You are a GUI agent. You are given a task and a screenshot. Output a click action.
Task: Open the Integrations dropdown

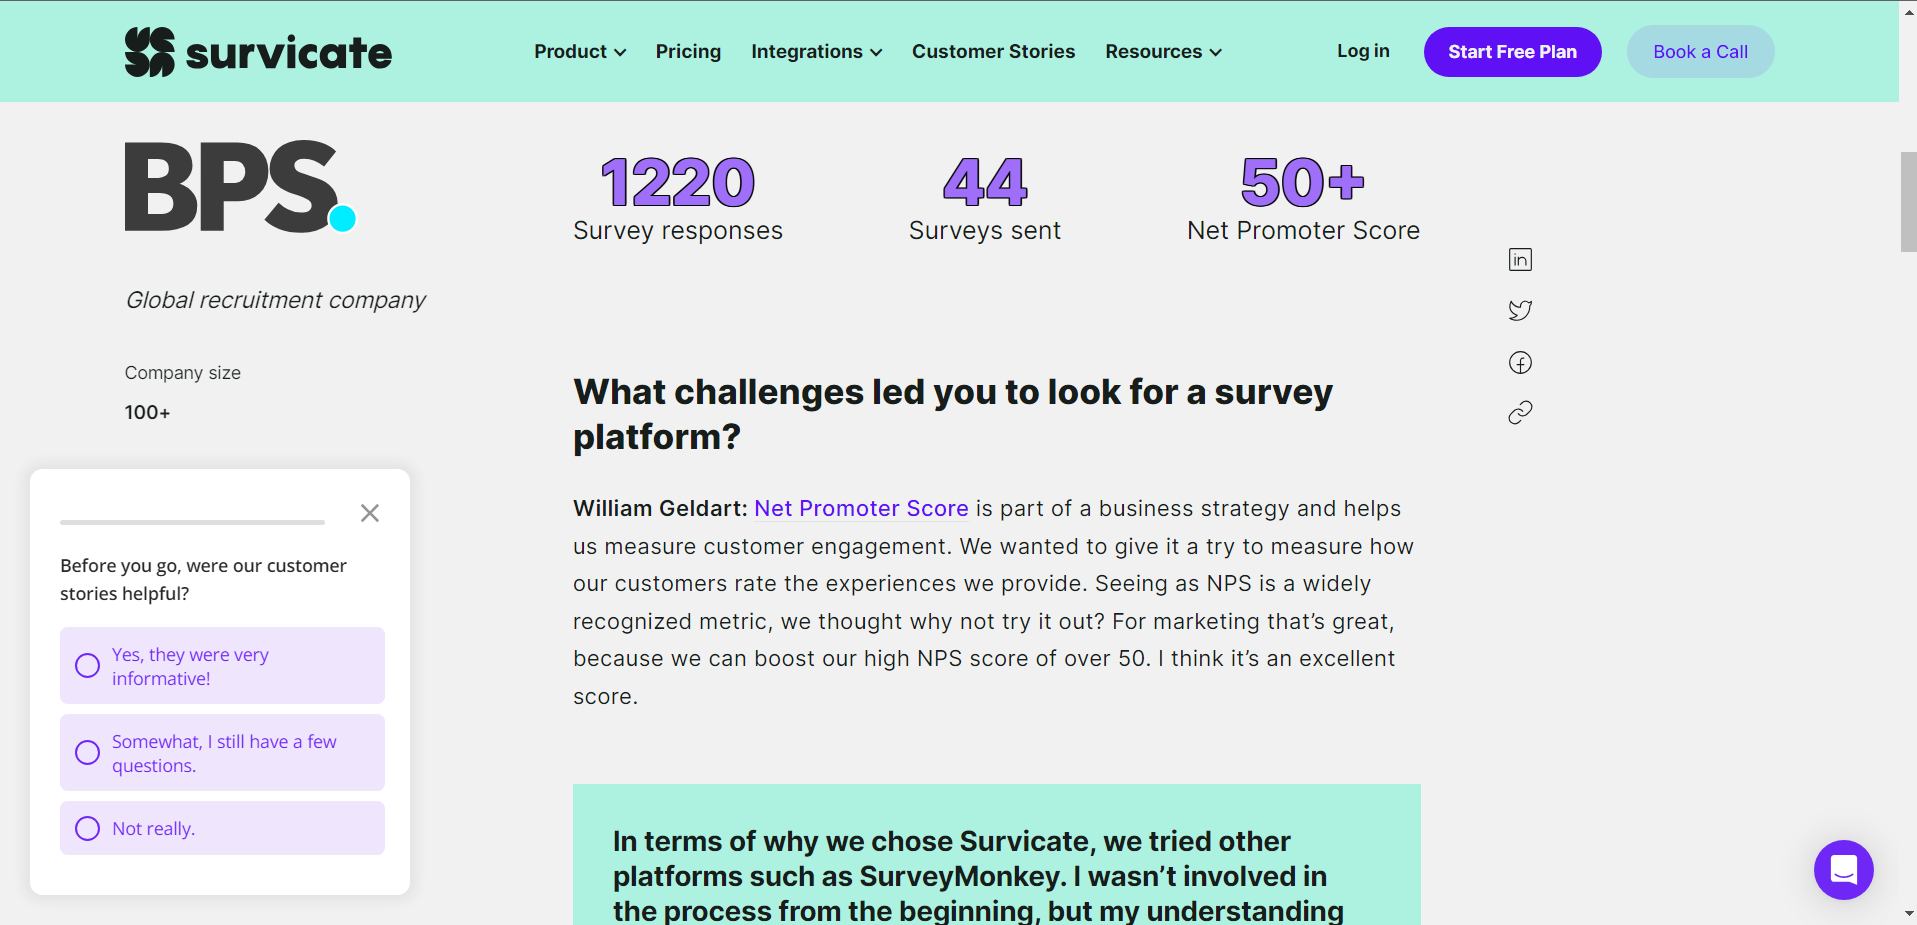pos(816,52)
